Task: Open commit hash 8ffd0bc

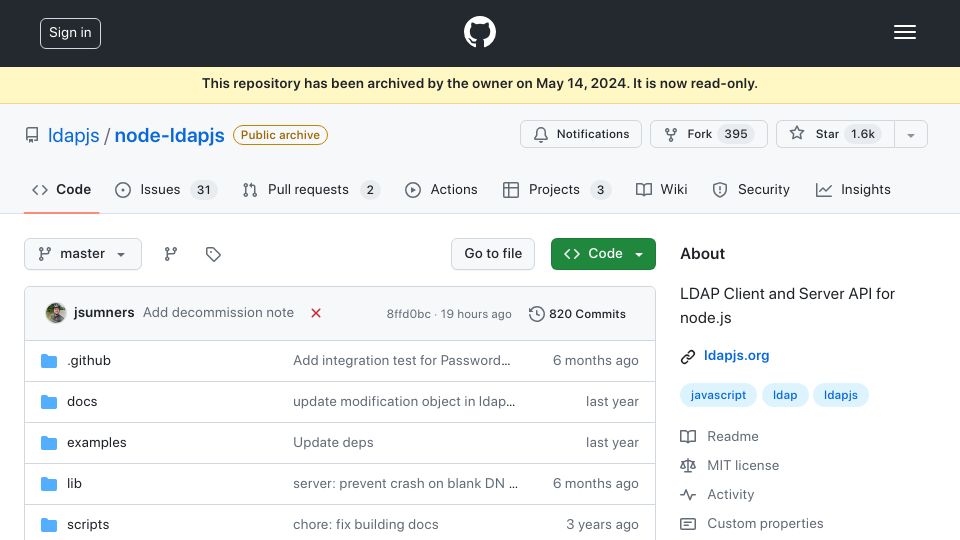Action: (x=408, y=314)
